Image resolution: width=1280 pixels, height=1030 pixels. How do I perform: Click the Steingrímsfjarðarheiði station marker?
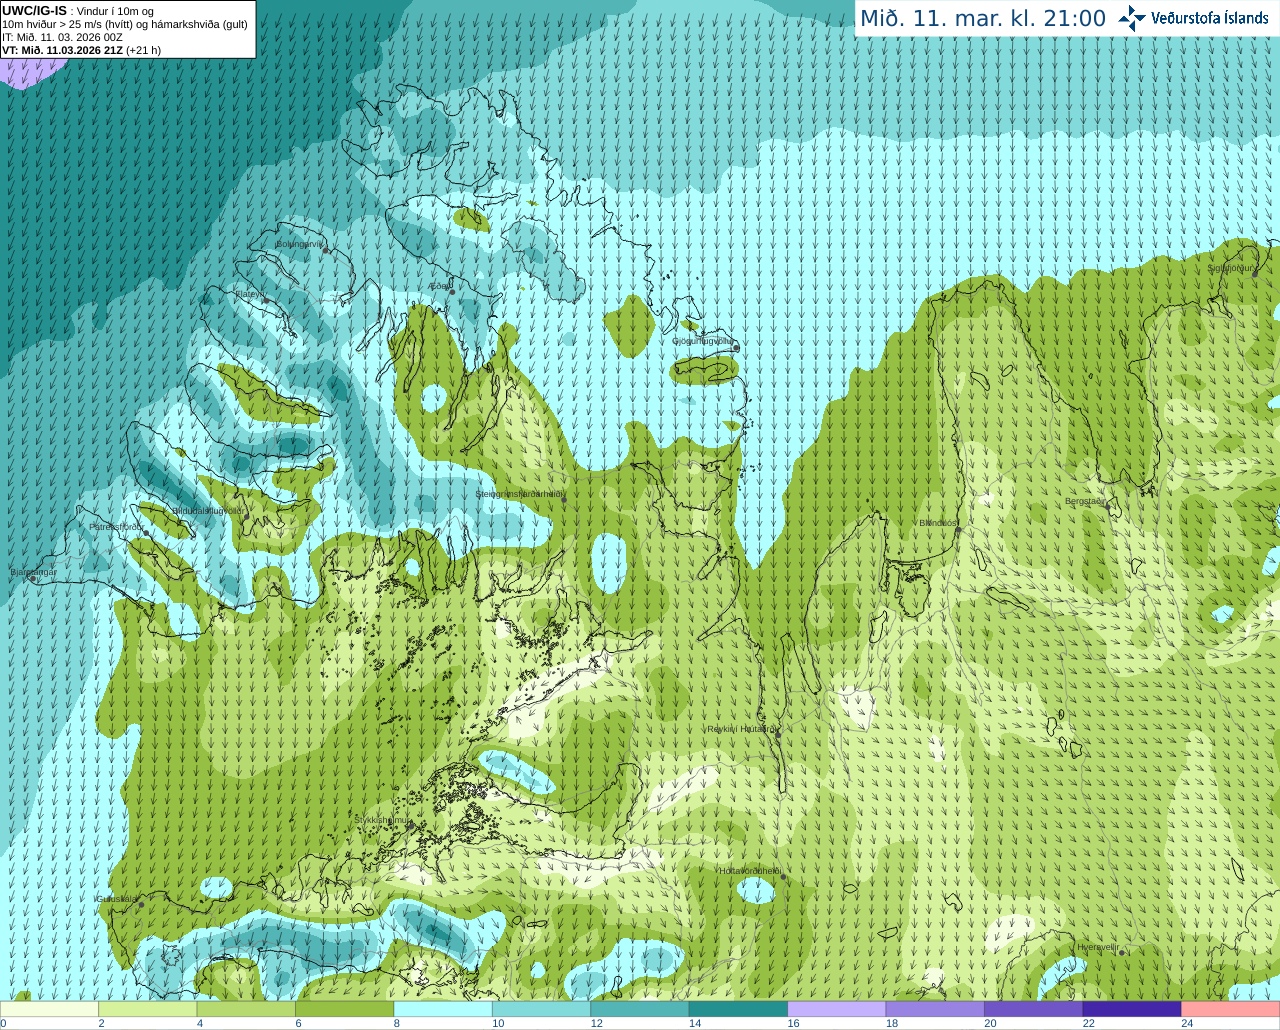point(564,499)
